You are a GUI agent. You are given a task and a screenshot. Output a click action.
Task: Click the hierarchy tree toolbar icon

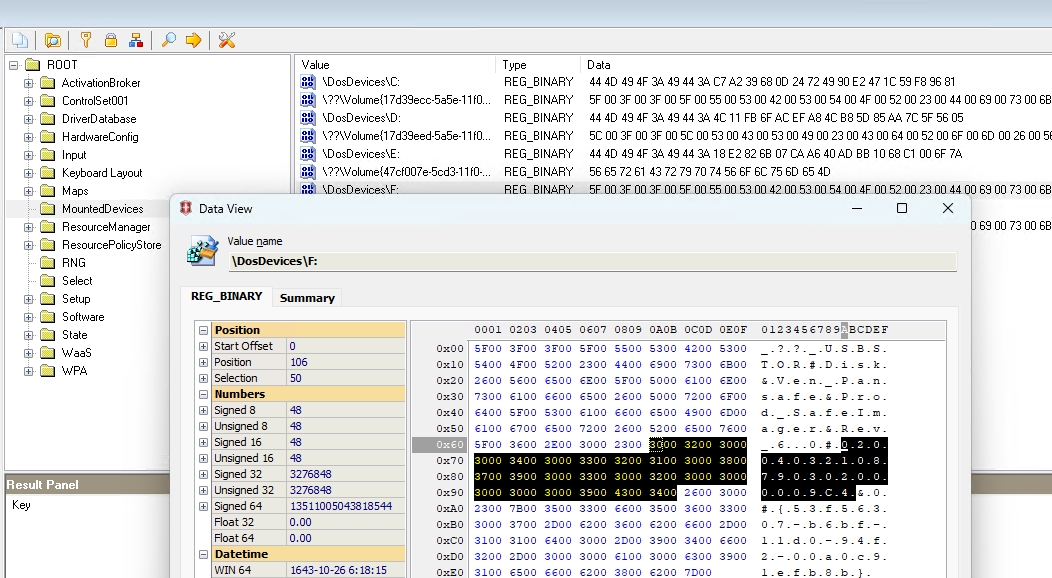click(136, 40)
